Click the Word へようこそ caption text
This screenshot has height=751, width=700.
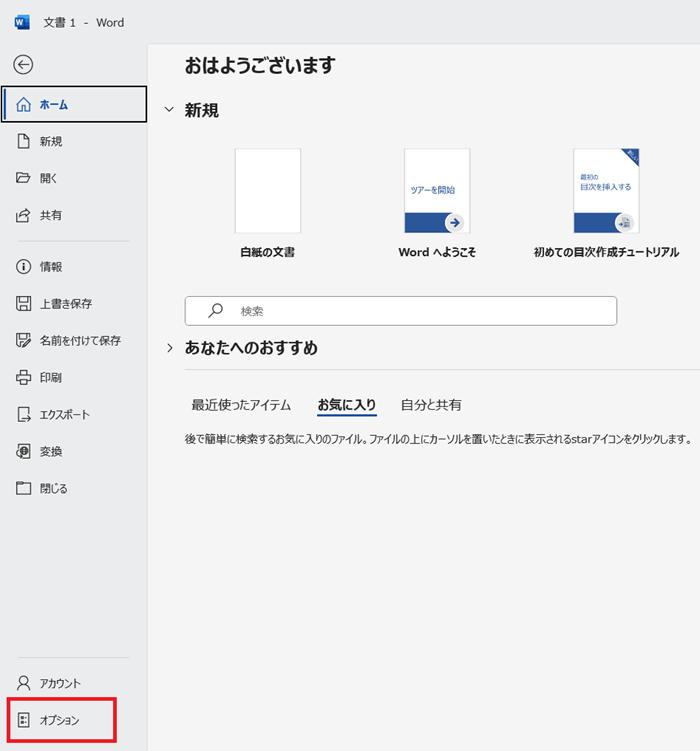pos(437,252)
